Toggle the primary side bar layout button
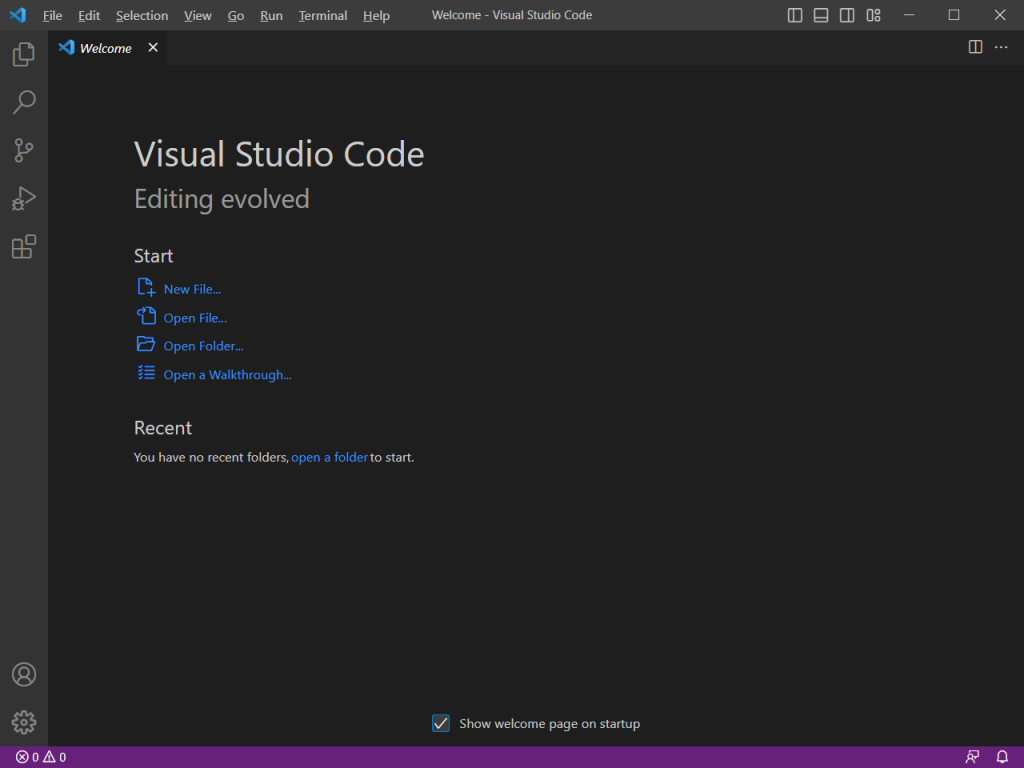The image size is (1024, 768). (795, 15)
